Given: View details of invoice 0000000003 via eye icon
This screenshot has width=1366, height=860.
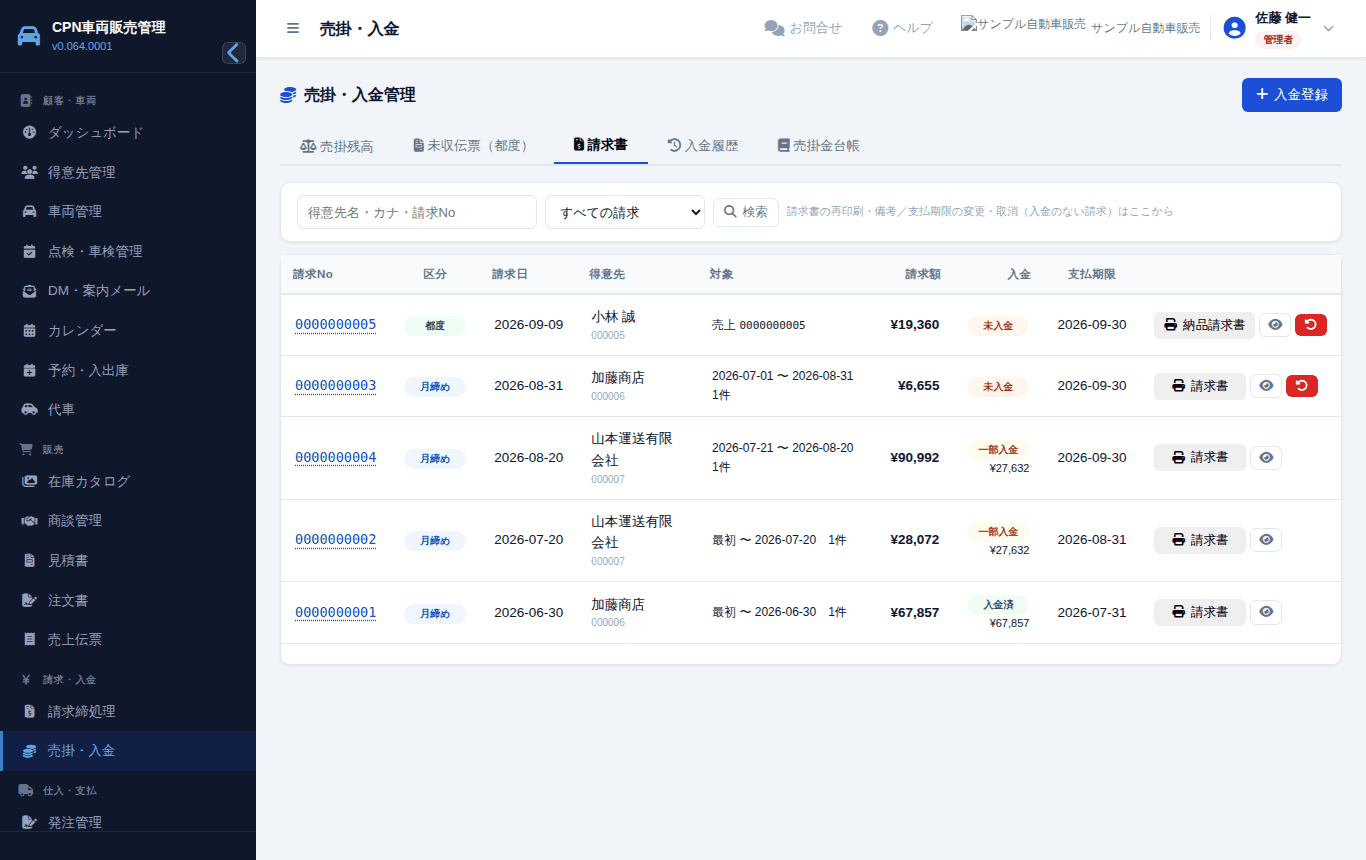Looking at the screenshot, I should pyautogui.click(x=1266, y=386).
